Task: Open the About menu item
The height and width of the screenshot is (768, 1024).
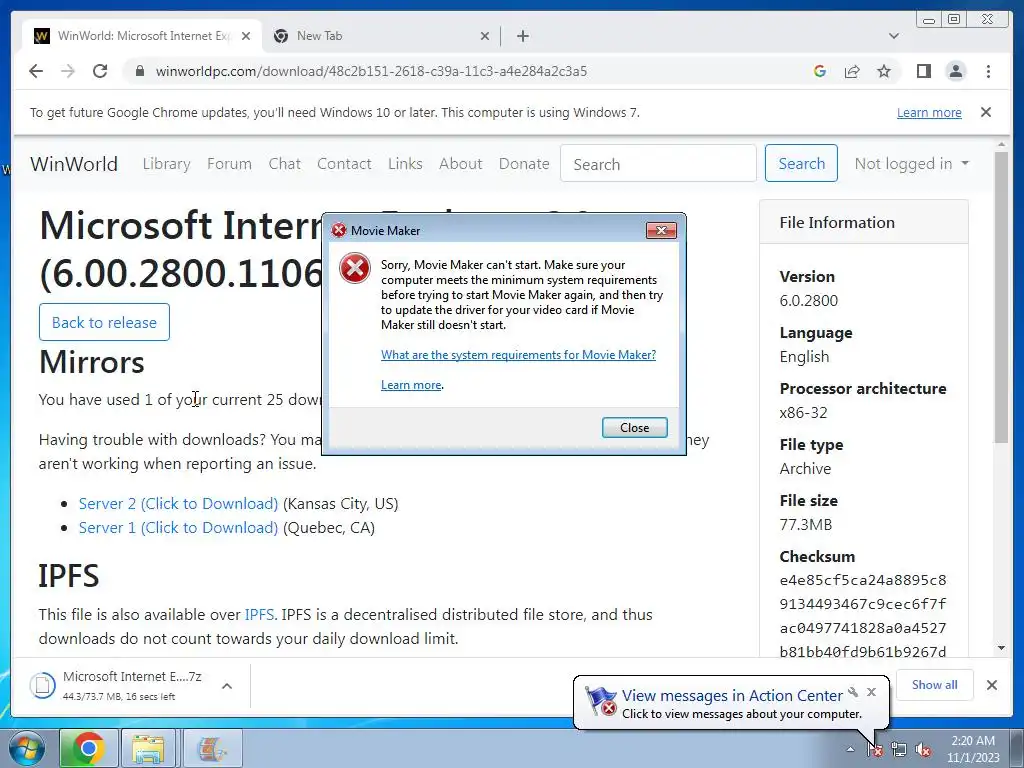Action: point(460,164)
